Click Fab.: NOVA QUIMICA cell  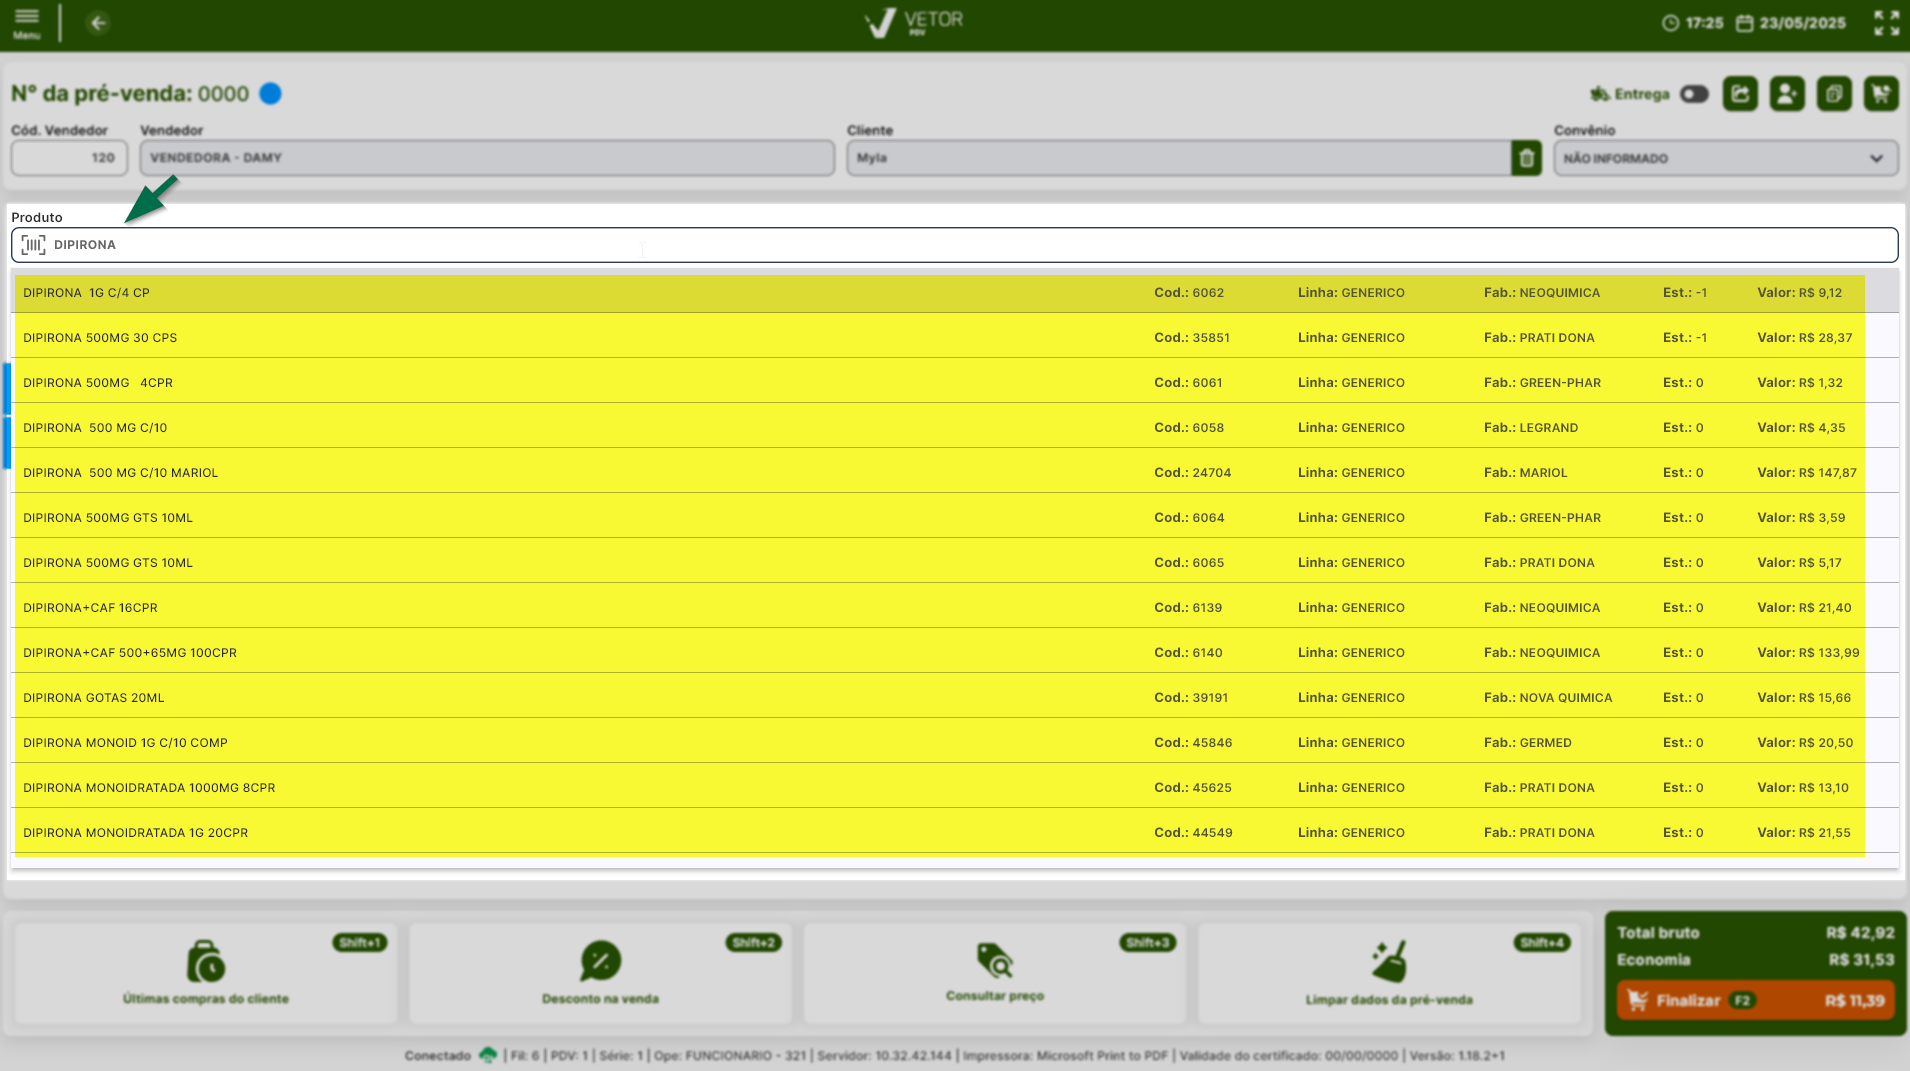pyautogui.click(x=1548, y=698)
